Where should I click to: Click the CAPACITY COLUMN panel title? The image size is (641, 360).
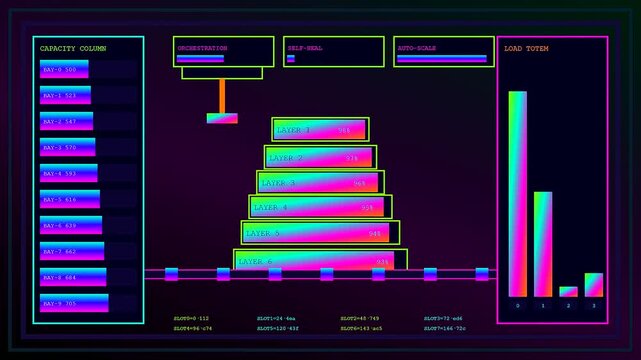[73, 48]
